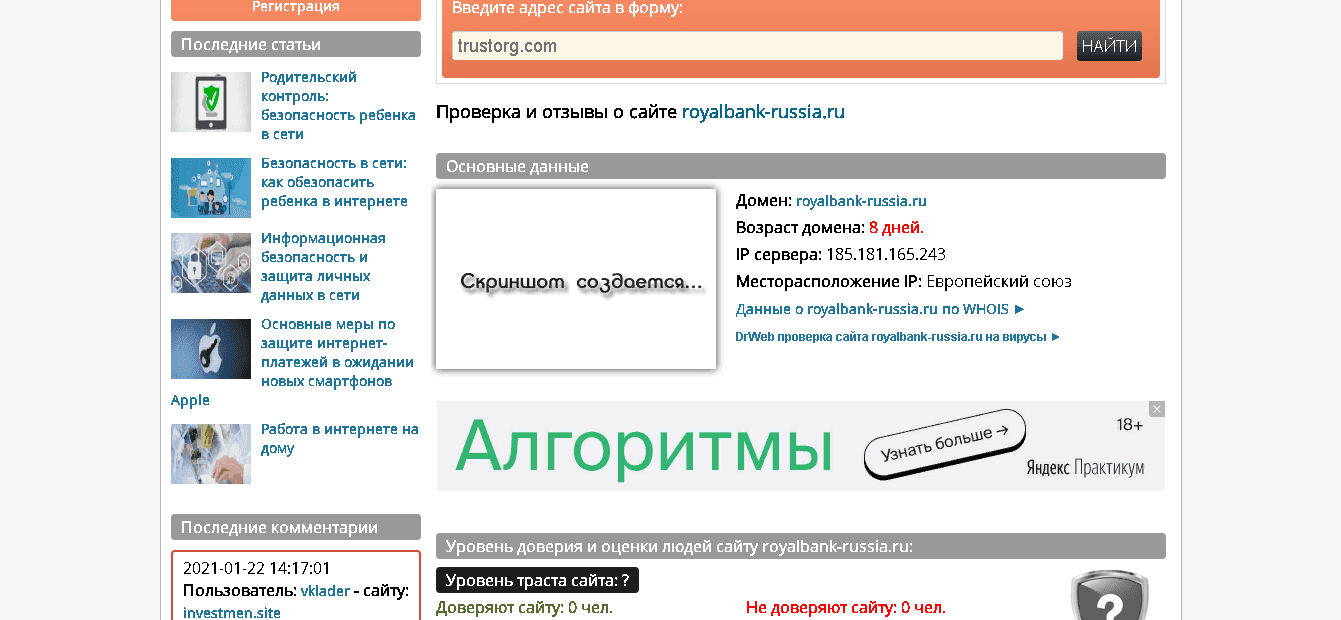Open article Безопасность в сети link

[x=334, y=182]
